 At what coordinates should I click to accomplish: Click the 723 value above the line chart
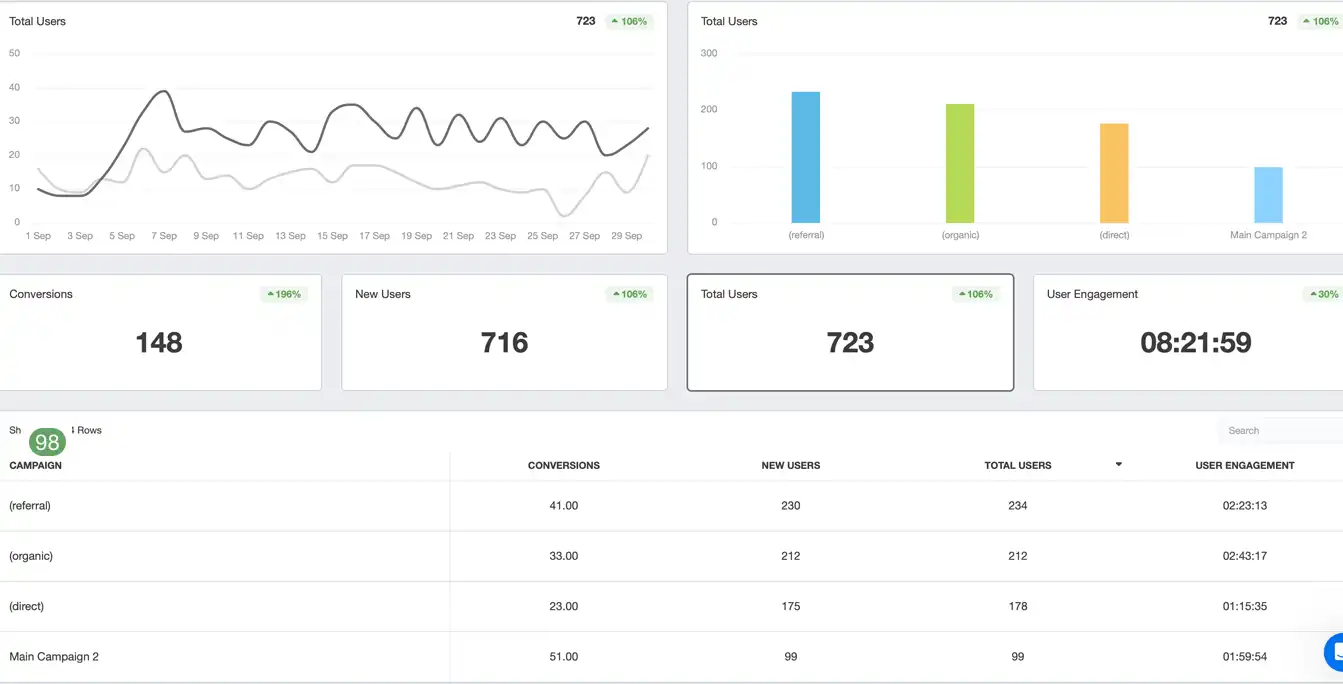tap(586, 21)
